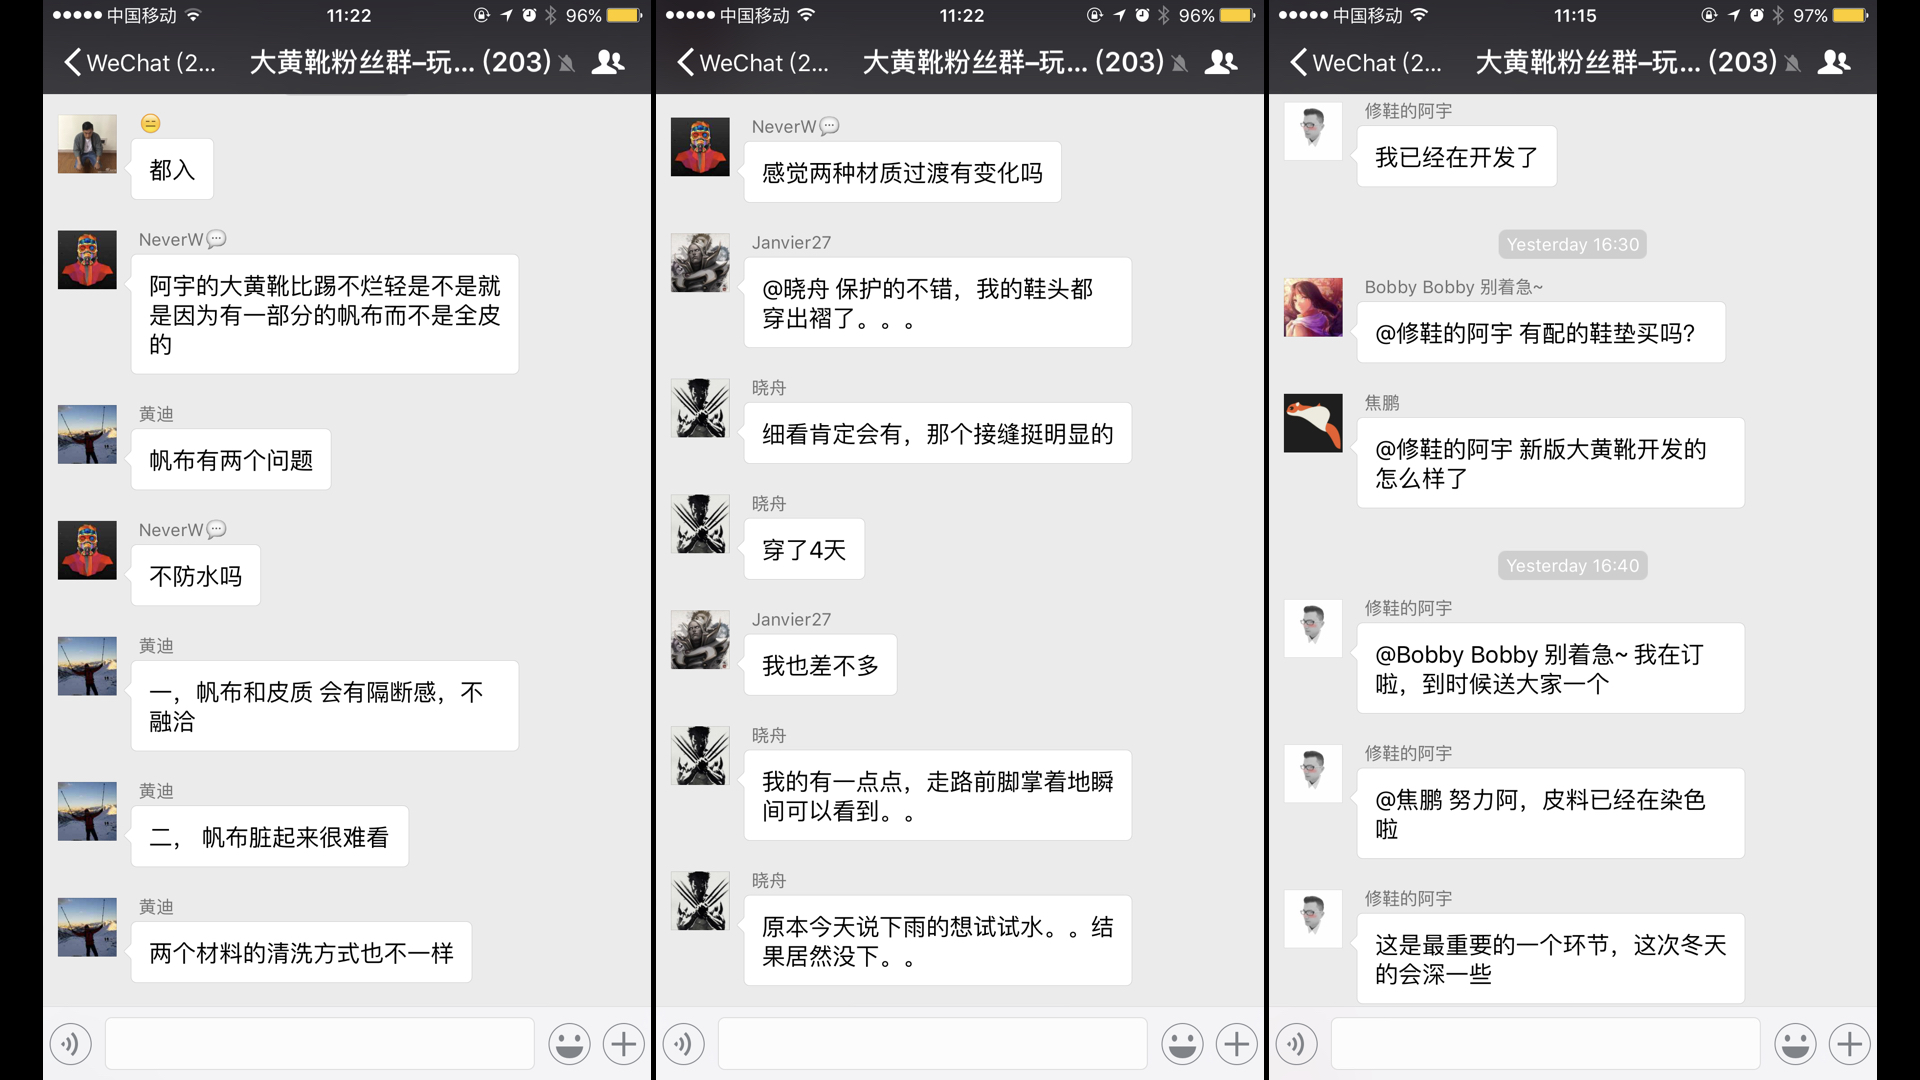Go back to WeChat list in left panel
The width and height of the screenshot is (1920, 1080).
pos(138,62)
